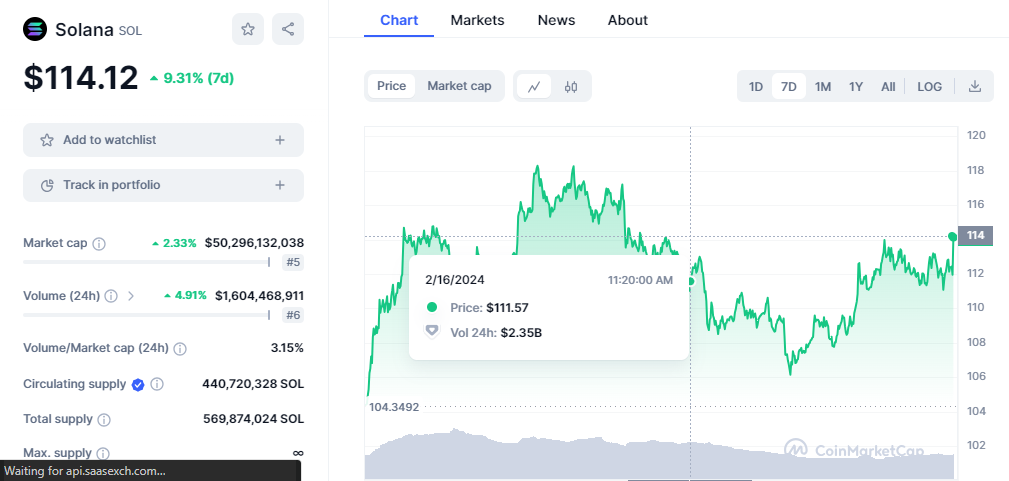The height and width of the screenshot is (481, 1009).
Task: Select the Price chart toggle
Action: pos(391,86)
